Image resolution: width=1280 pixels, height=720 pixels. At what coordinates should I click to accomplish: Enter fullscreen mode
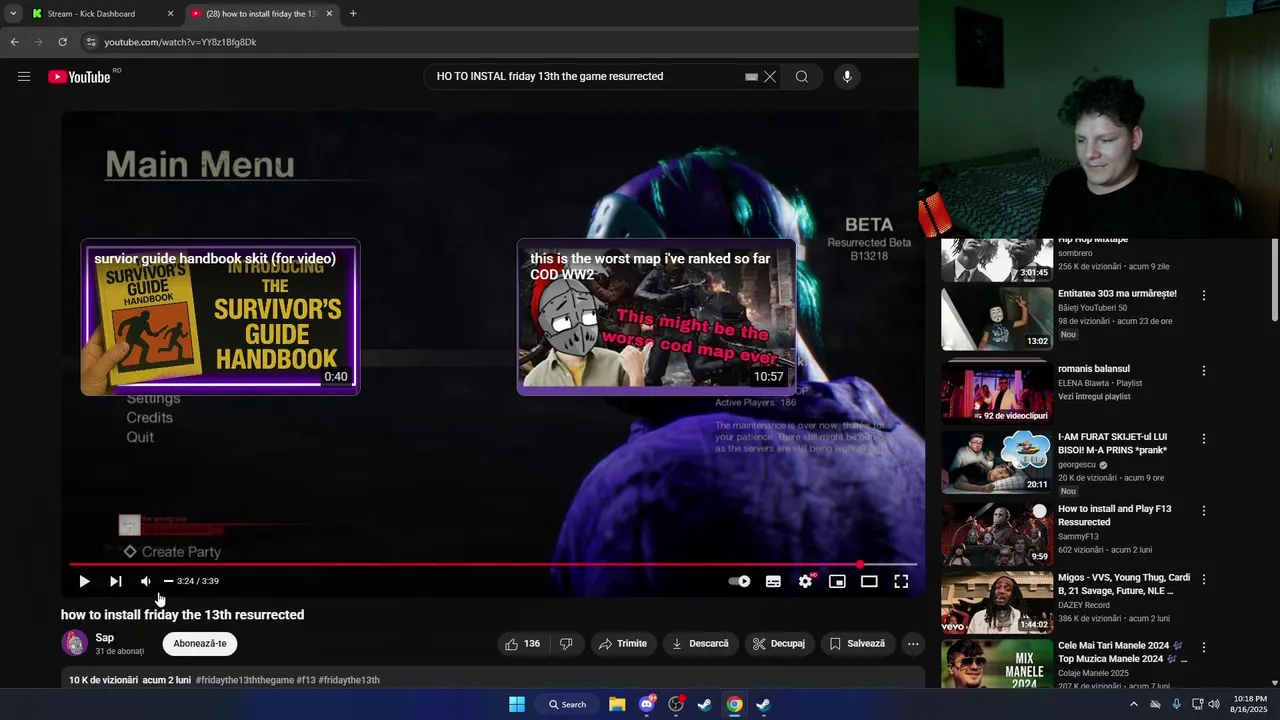(901, 581)
